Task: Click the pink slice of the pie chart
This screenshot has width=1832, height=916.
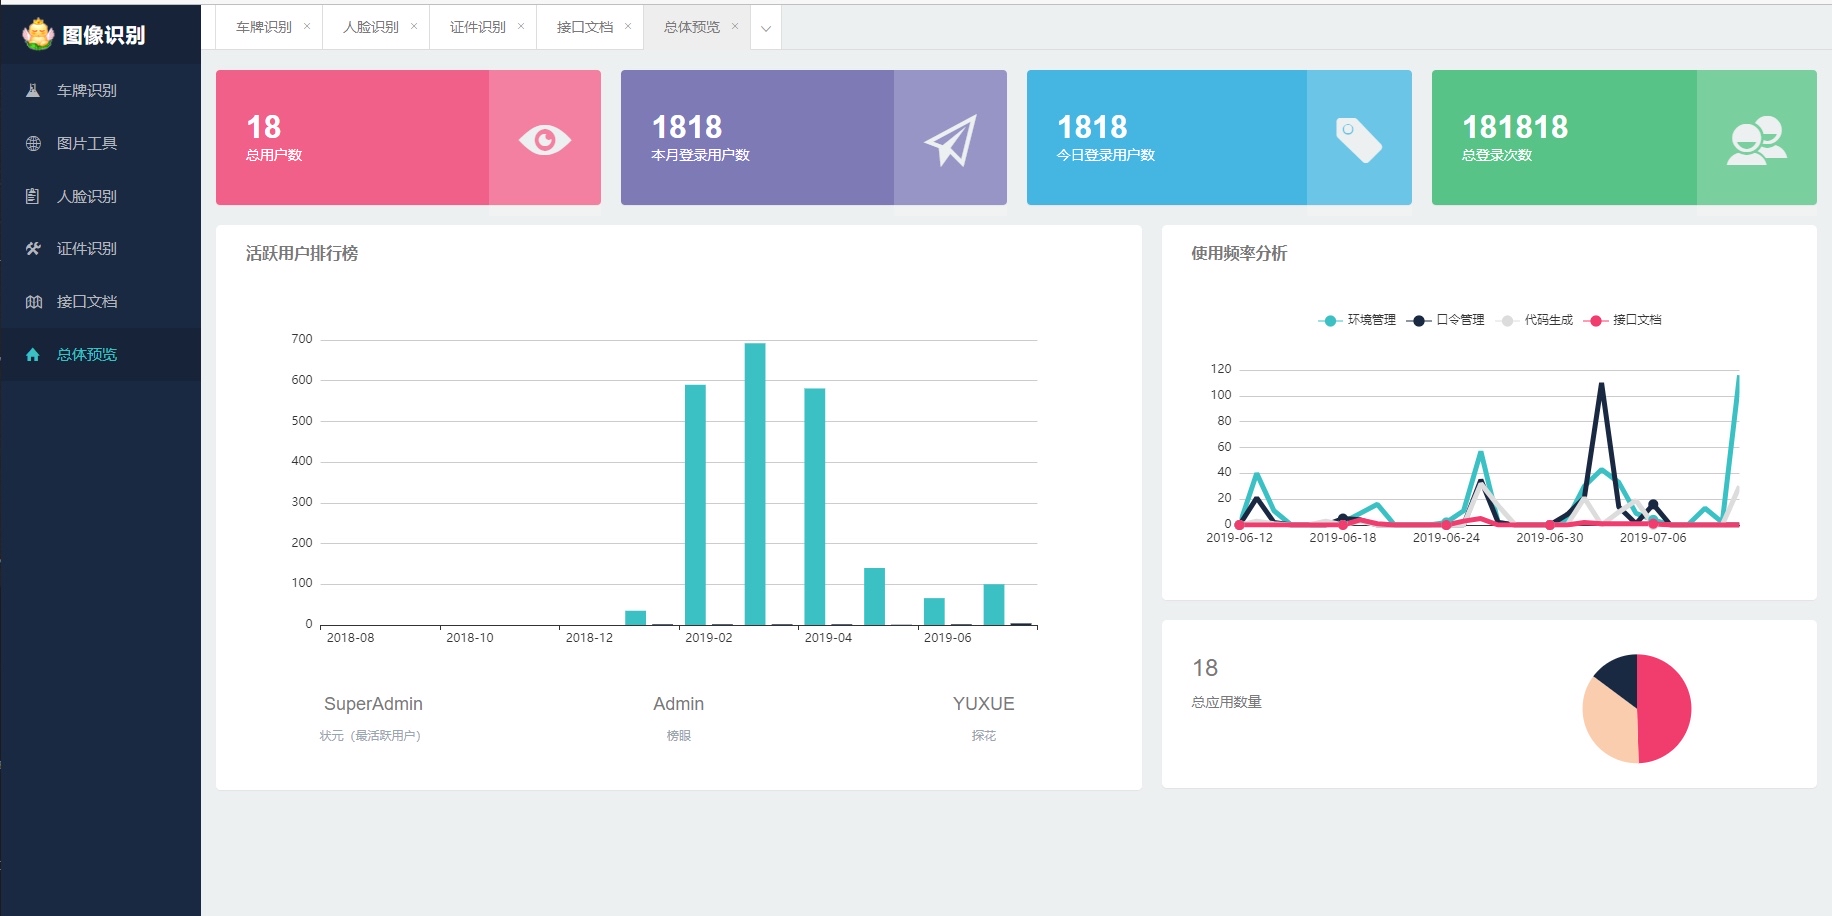Action: (x=1667, y=709)
